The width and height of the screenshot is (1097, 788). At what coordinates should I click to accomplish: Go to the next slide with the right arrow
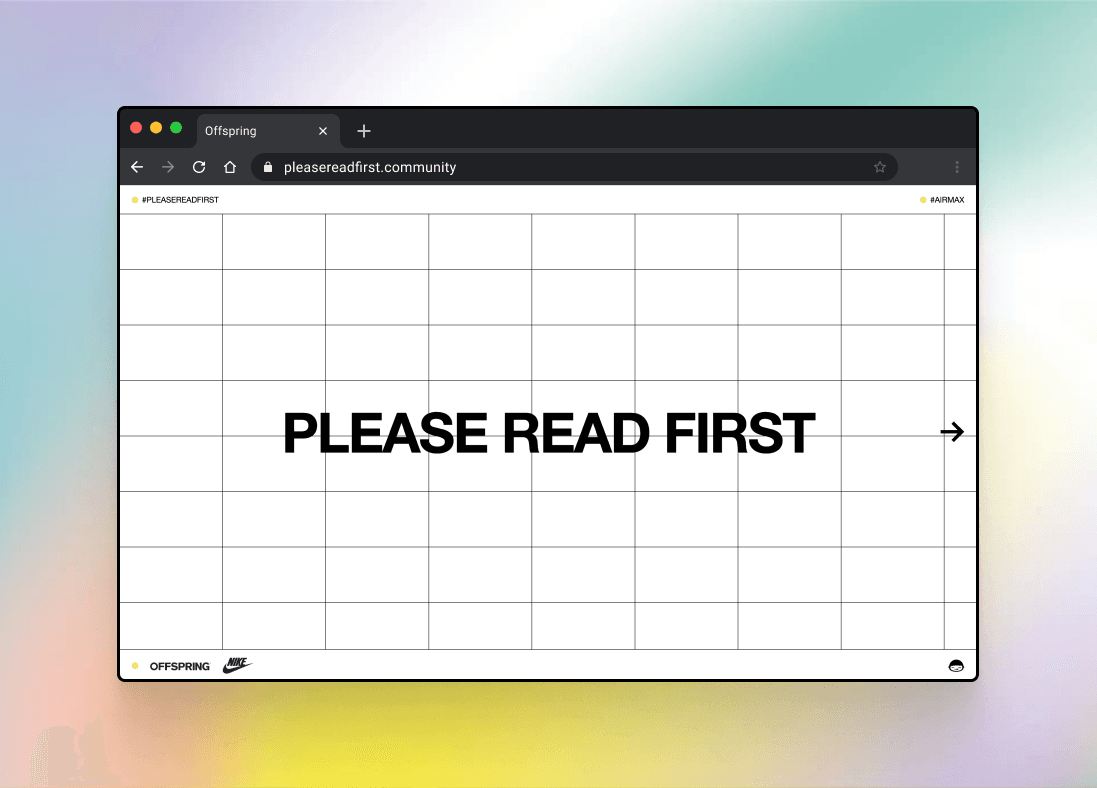[x=952, y=432]
